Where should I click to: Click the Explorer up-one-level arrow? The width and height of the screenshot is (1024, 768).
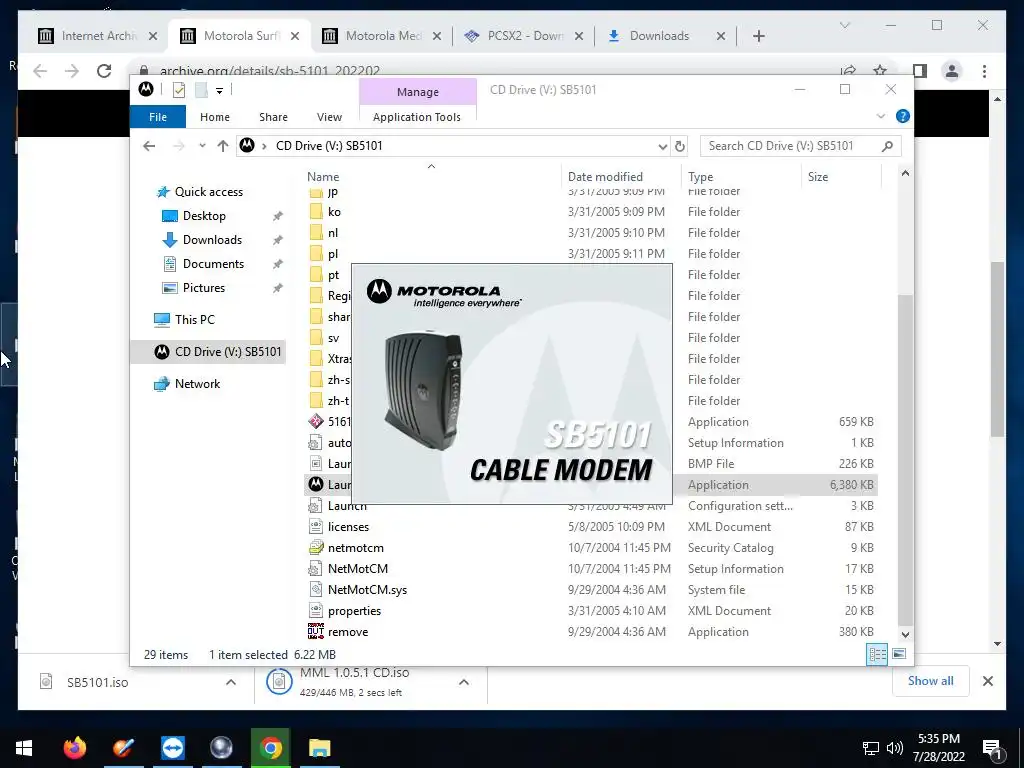tap(223, 146)
